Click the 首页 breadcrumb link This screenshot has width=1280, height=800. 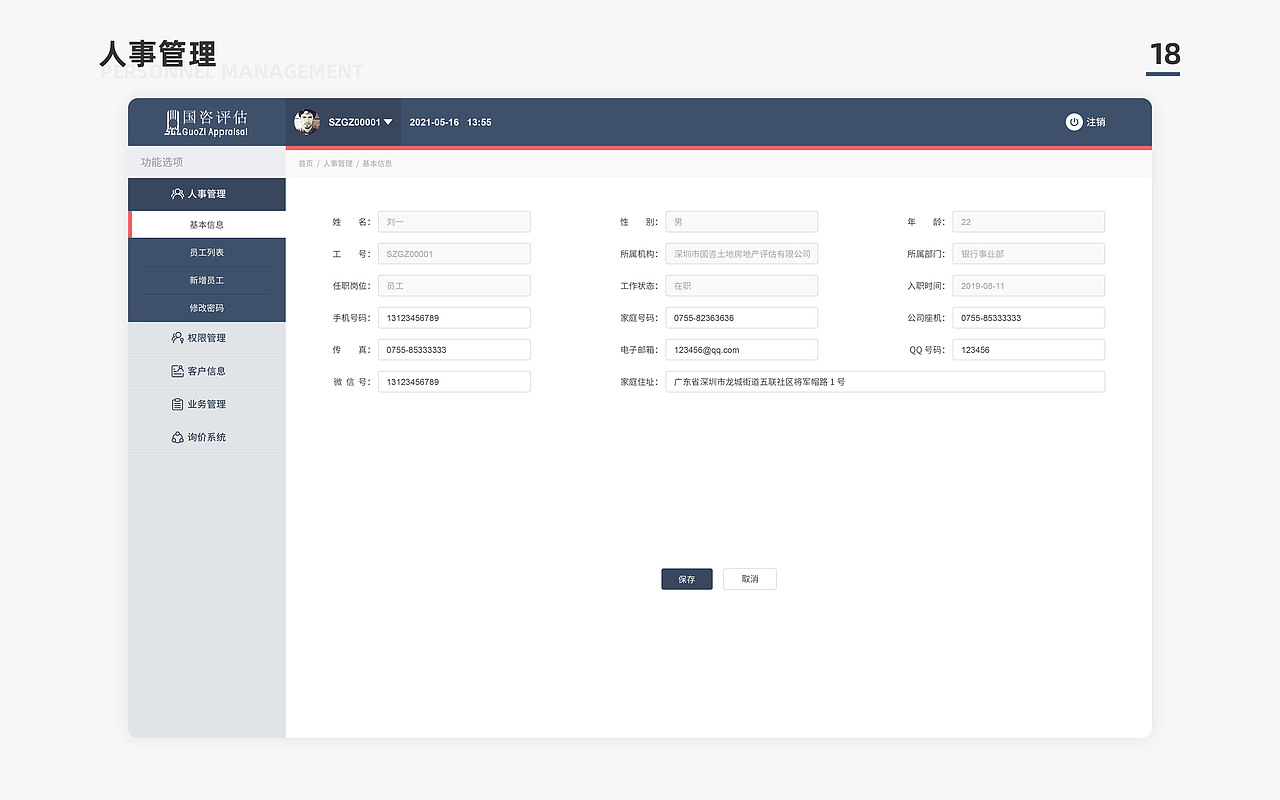305,163
